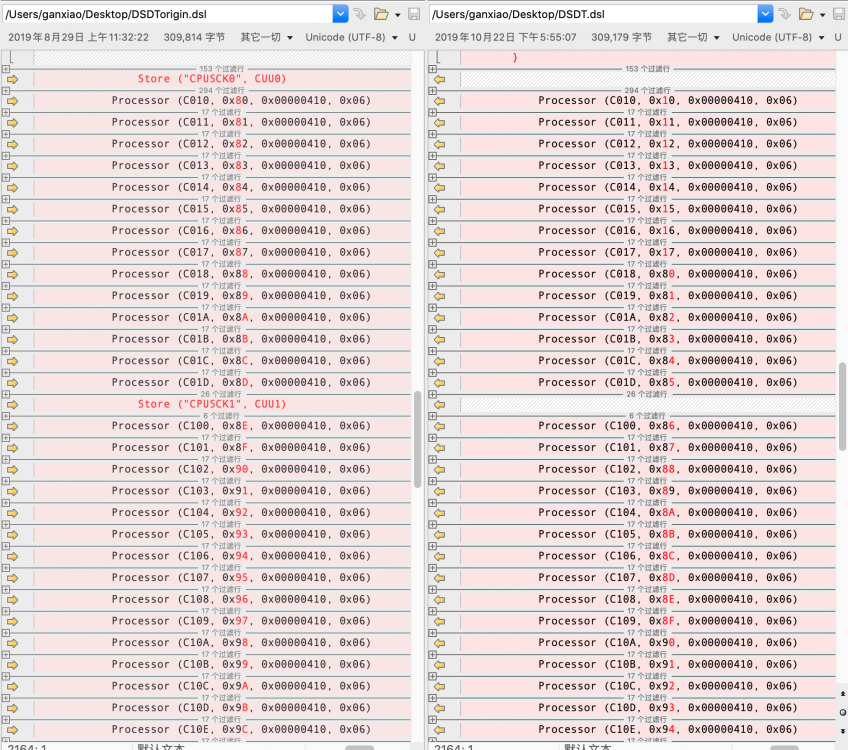Click left pane 309,814 字节 size label

194,37
